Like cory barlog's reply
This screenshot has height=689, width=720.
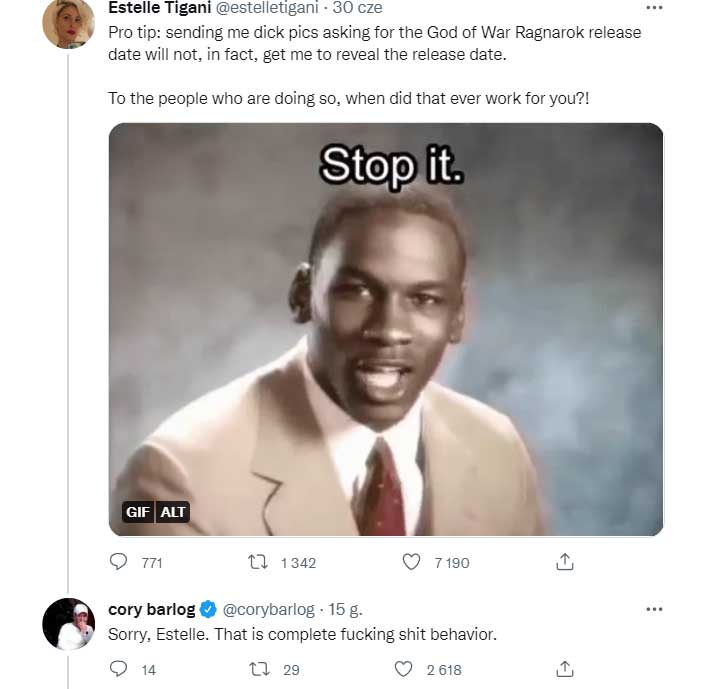(404, 669)
